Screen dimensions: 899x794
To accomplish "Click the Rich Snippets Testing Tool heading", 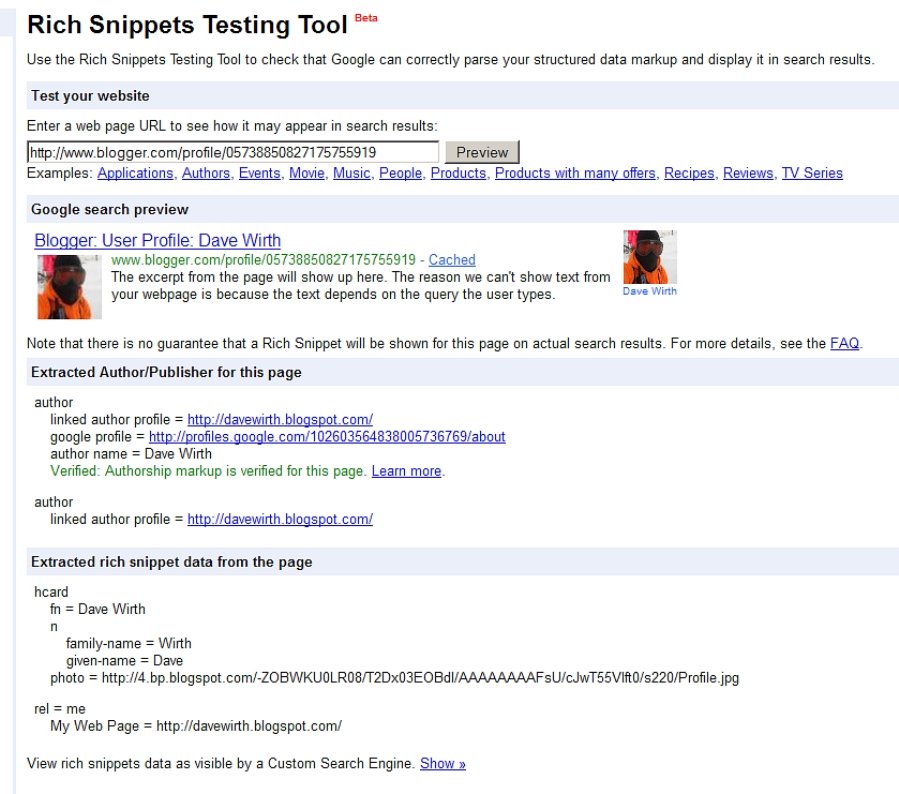I will click(x=187, y=25).
